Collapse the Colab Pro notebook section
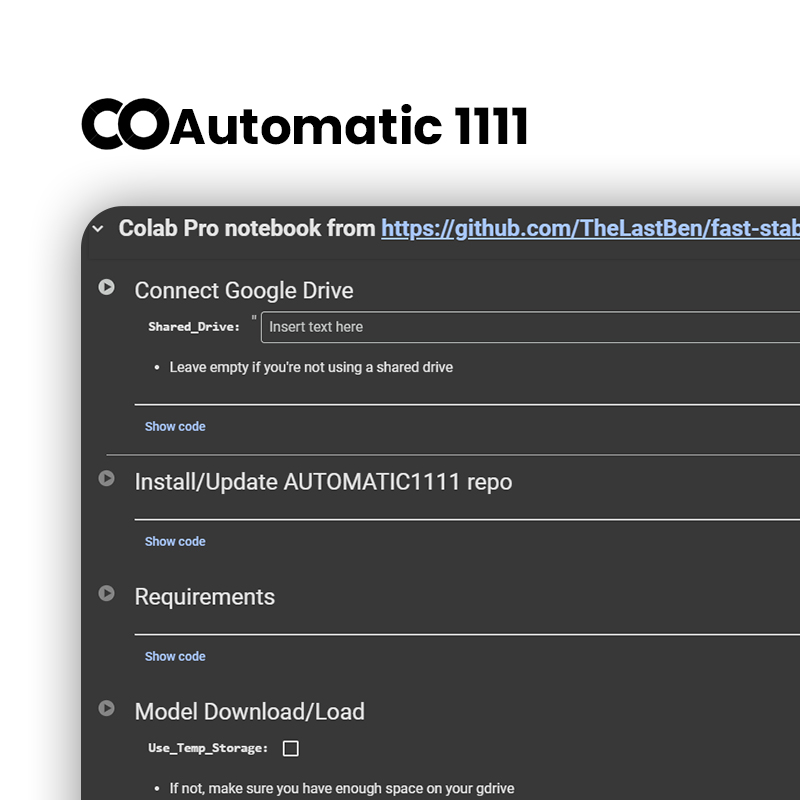The width and height of the screenshot is (800, 800). tap(98, 229)
